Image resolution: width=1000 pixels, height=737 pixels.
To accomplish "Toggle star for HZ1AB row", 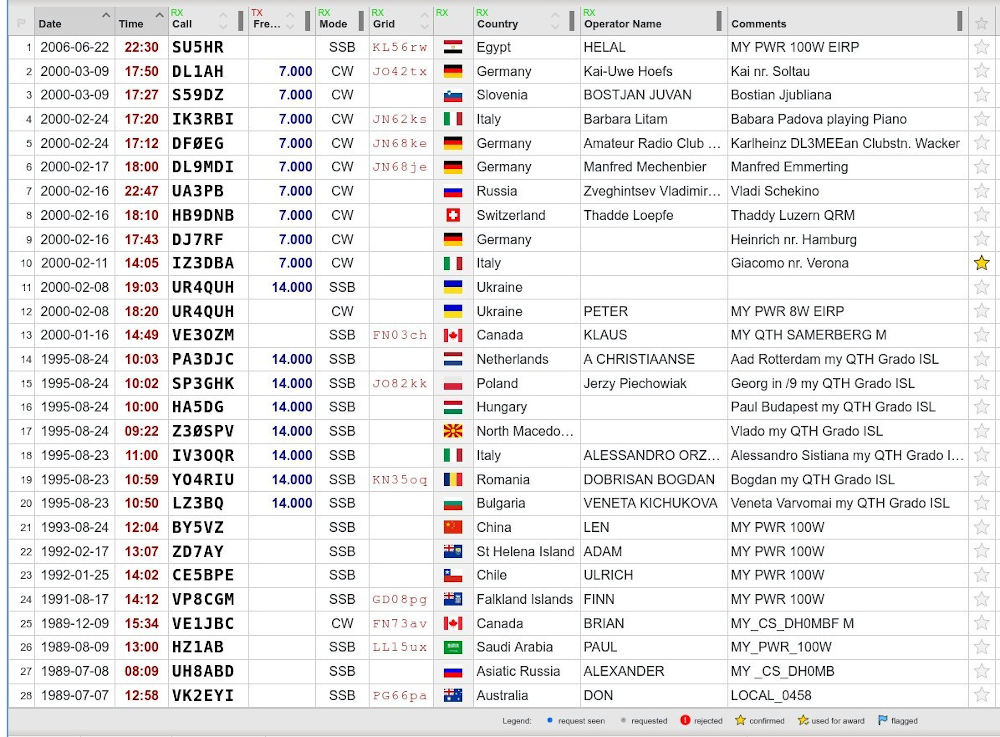I will [x=982, y=647].
